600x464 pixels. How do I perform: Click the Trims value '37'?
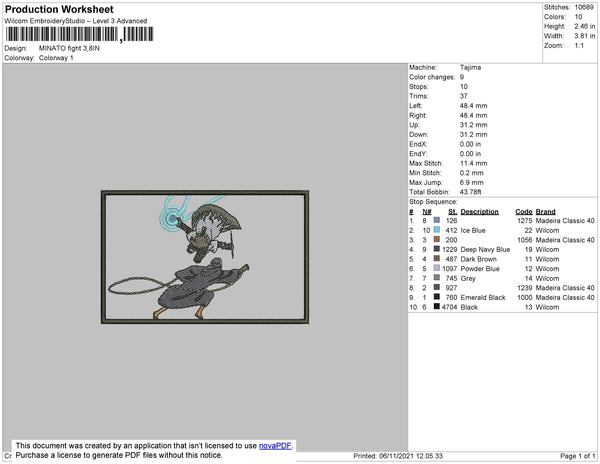pyautogui.click(x=463, y=96)
